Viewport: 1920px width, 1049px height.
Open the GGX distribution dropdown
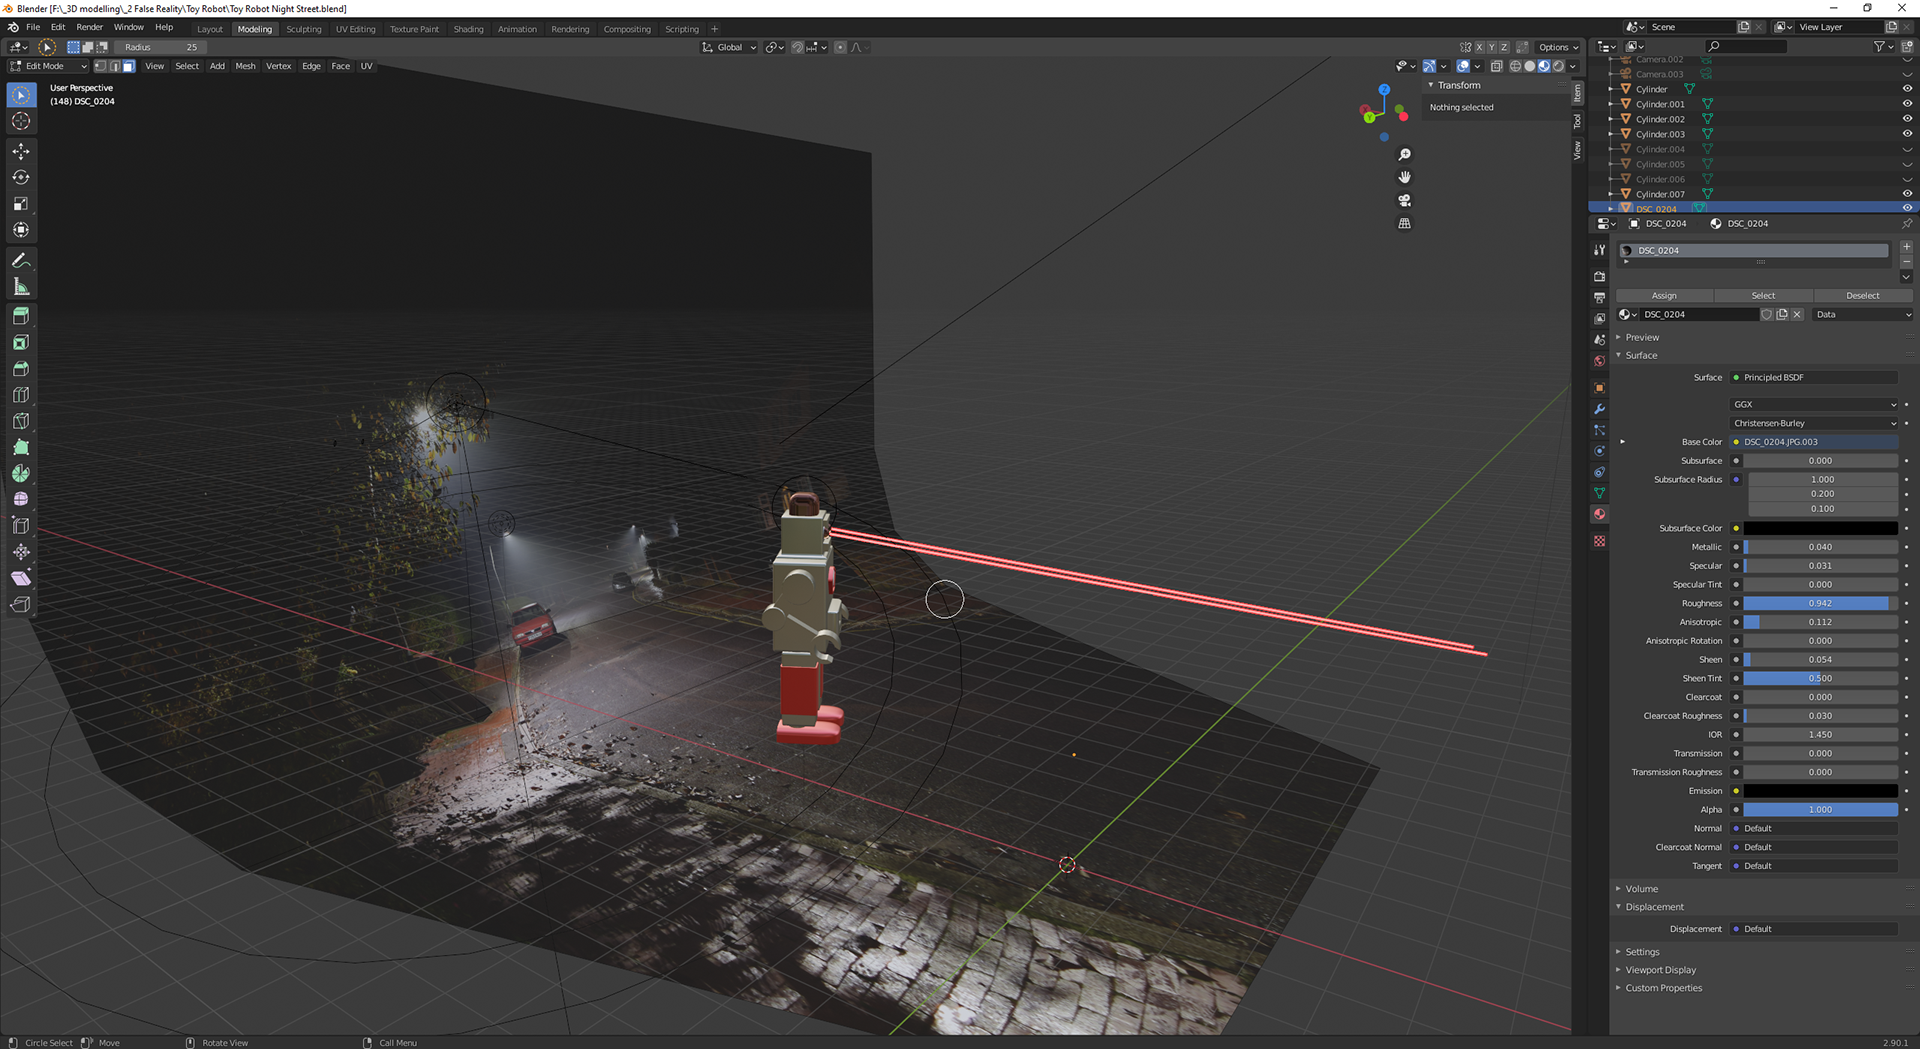pos(1814,404)
